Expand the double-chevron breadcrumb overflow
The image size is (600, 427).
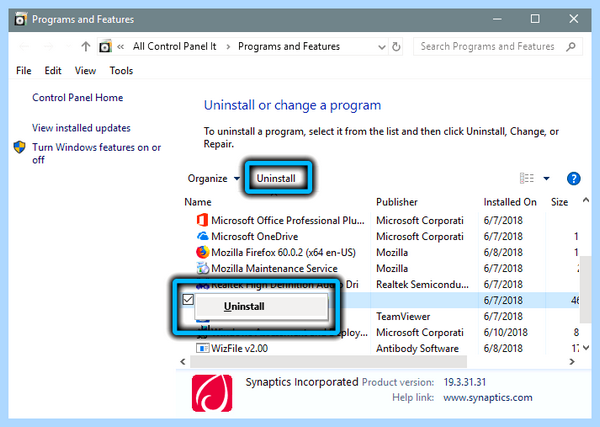[x=121, y=47]
